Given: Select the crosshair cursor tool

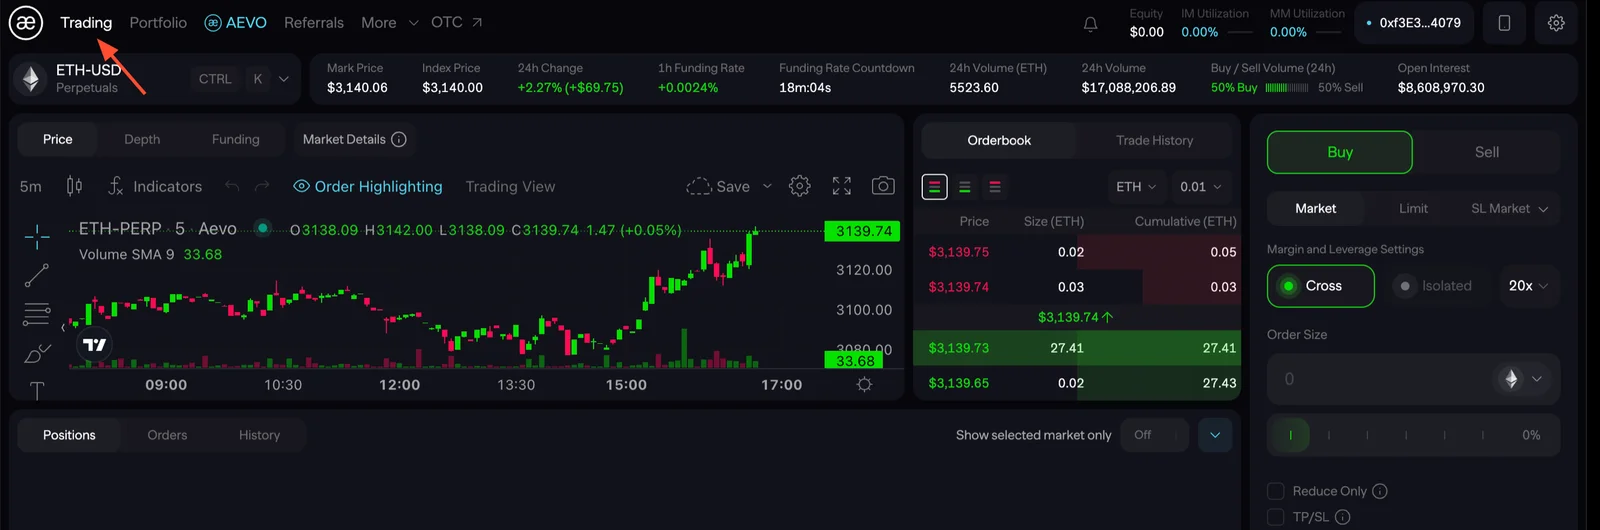Looking at the screenshot, I should (x=37, y=237).
